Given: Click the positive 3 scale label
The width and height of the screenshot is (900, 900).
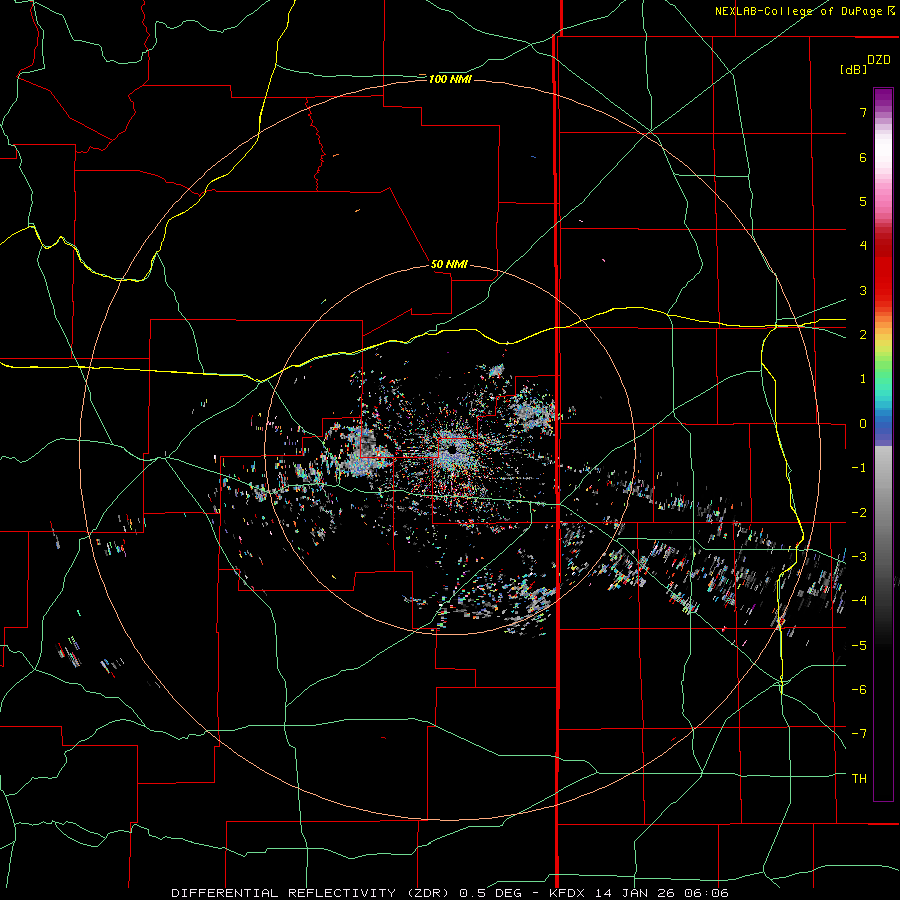Looking at the screenshot, I should click(863, 290).
